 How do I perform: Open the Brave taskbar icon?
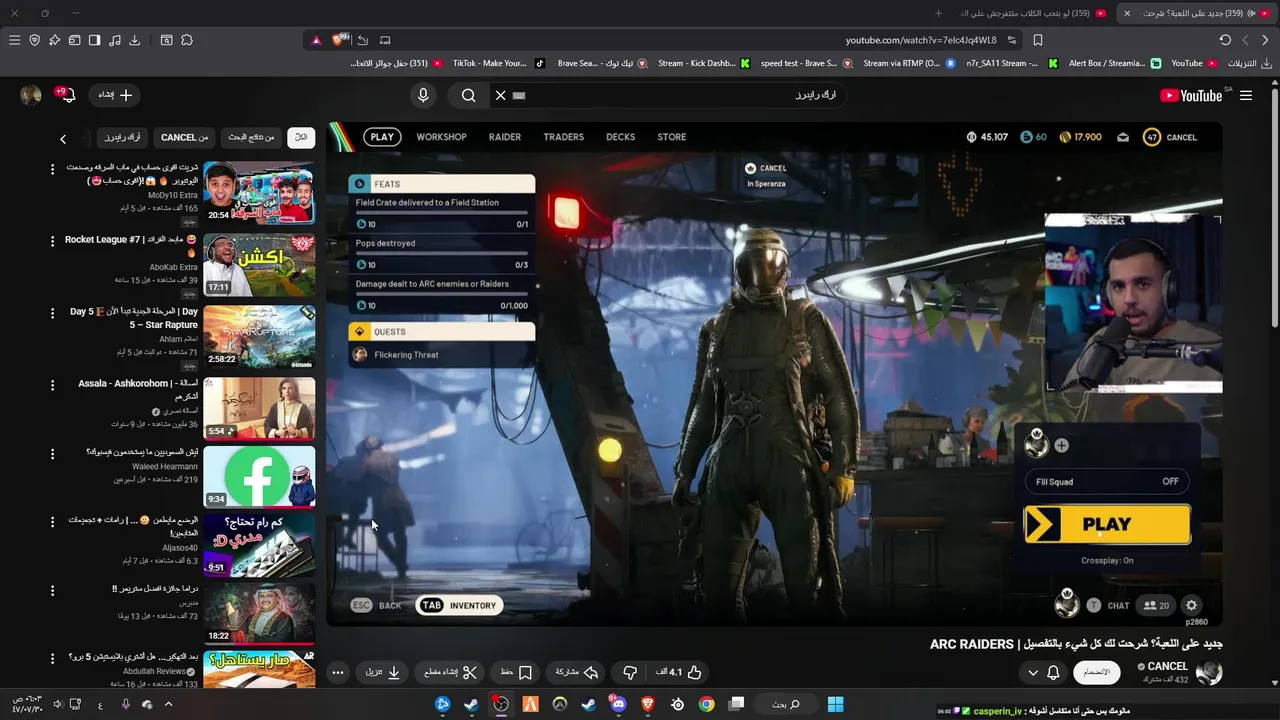[x=648, y=704]
